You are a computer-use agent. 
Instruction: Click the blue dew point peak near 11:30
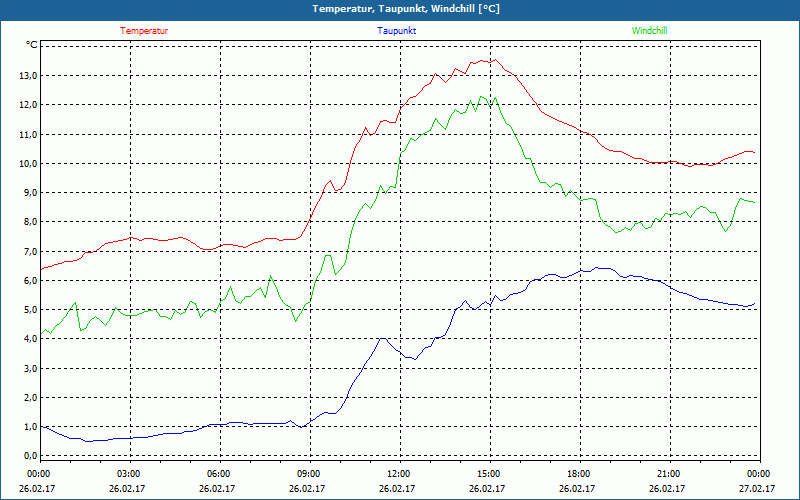click(x=382, y=338)
